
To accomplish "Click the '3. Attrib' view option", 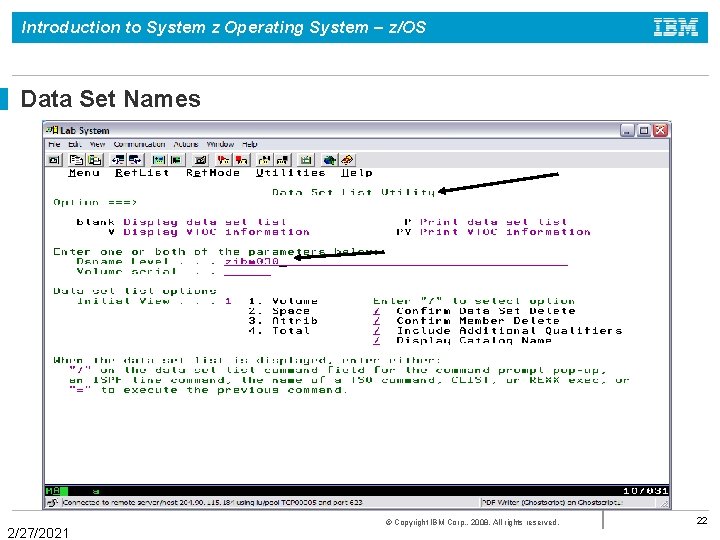I will point(283,321).
